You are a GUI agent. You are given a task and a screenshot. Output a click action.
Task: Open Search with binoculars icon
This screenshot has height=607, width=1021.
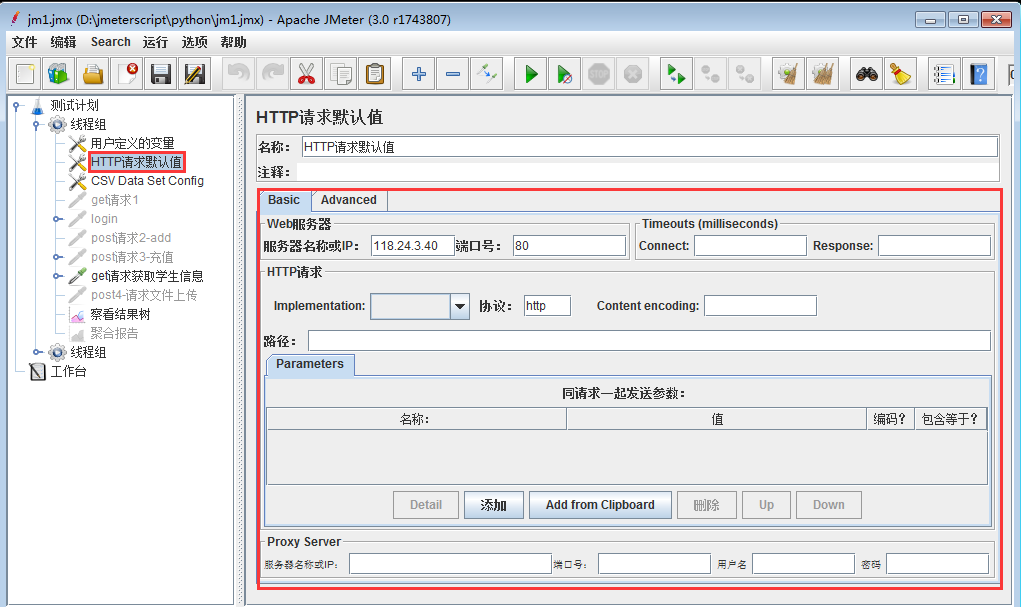click(867, 74)
